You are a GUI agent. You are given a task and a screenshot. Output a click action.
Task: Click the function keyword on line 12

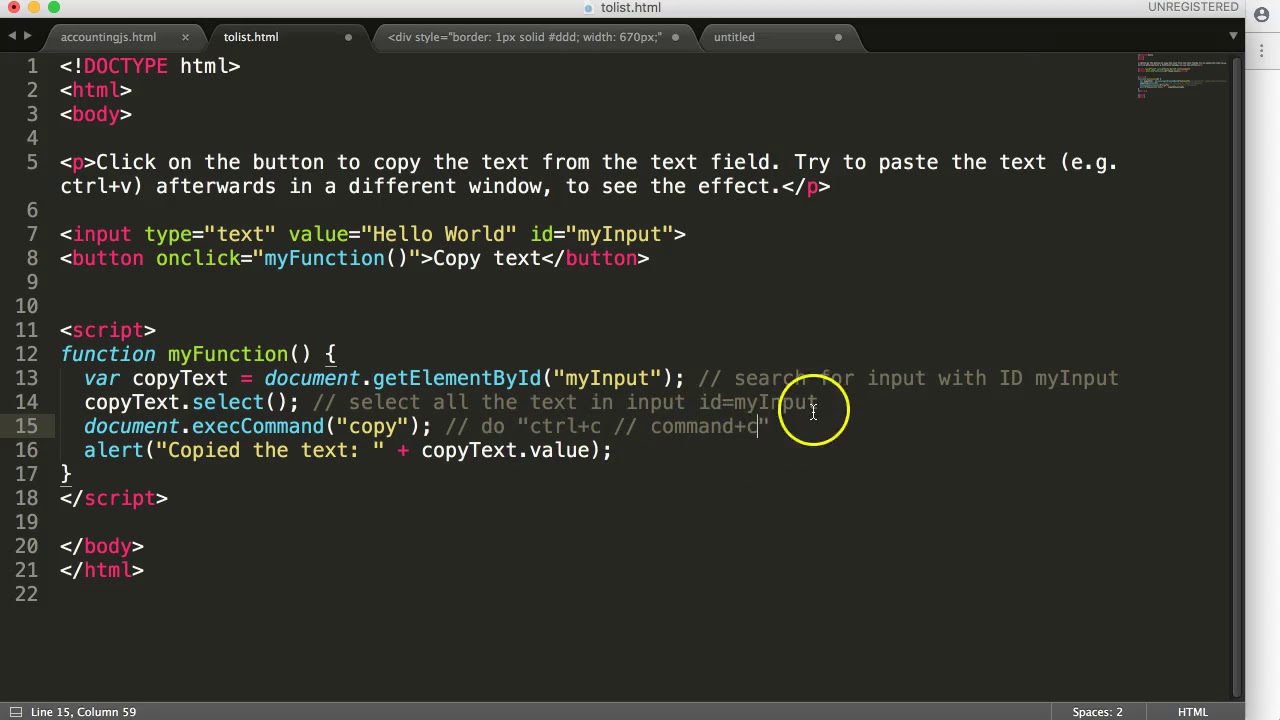click(x=108, y=354)
